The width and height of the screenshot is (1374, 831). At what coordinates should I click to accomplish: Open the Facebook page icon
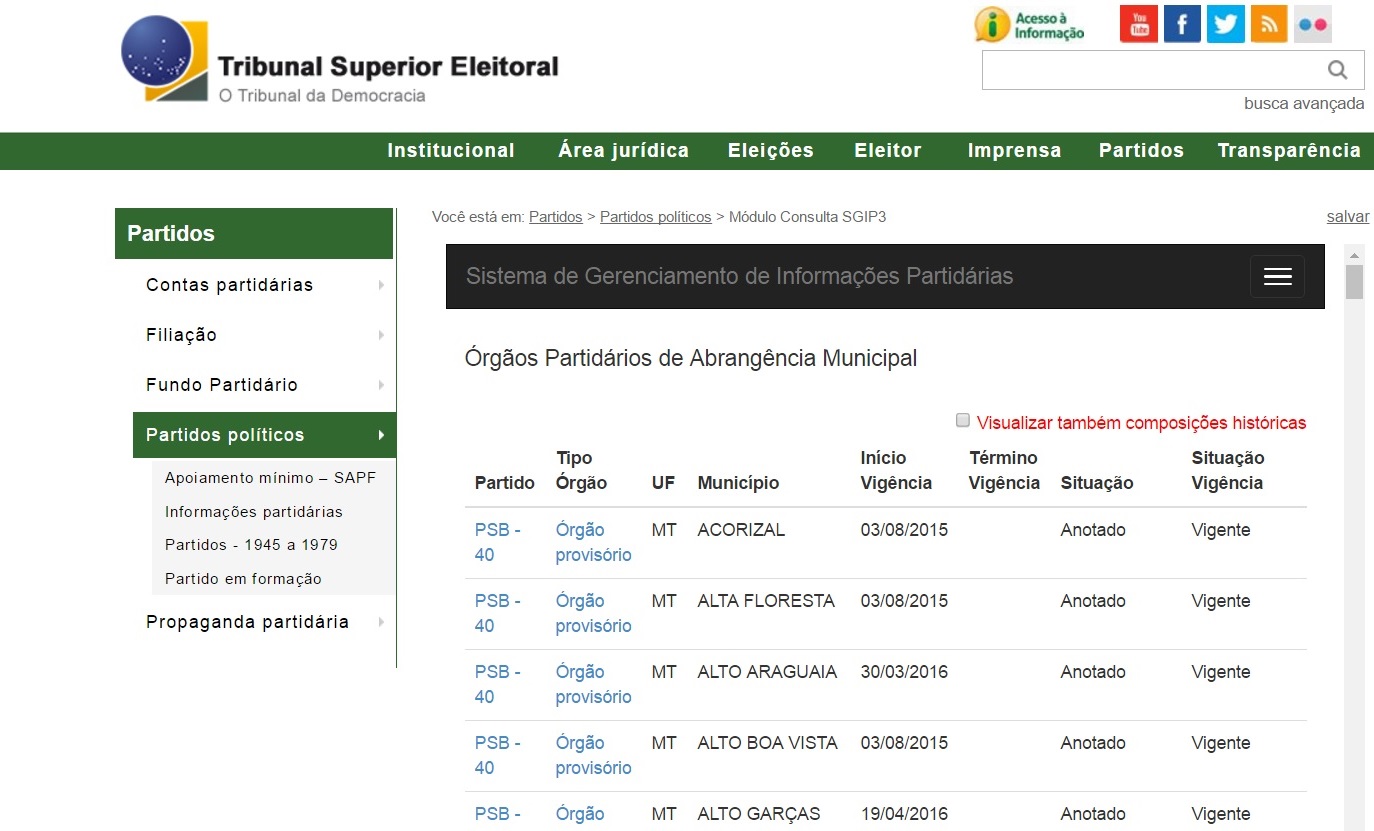[1182, 24]
